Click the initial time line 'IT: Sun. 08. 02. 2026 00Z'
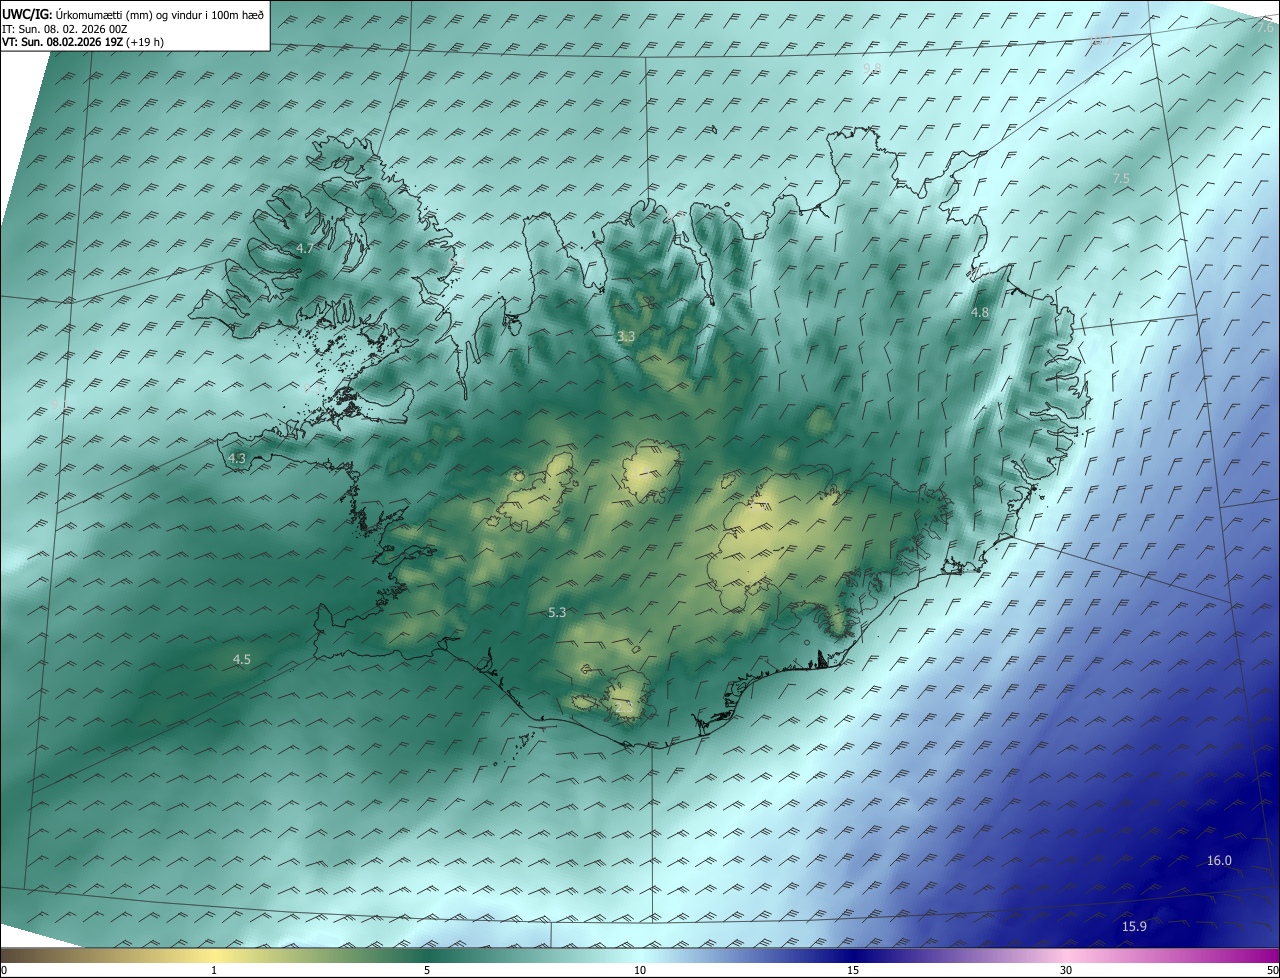The image size is (1280, 978). click(x=65, y=28)
